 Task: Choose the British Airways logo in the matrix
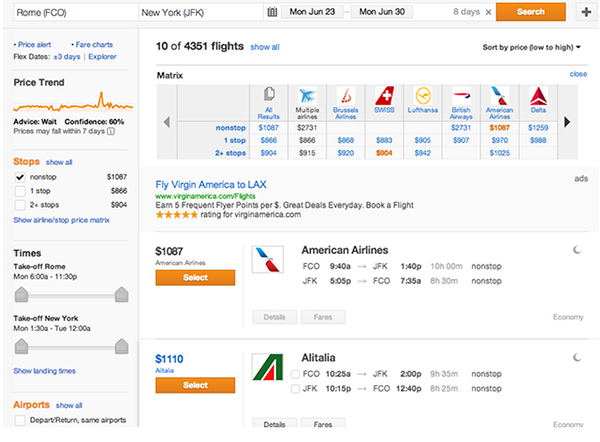point(461,95)
